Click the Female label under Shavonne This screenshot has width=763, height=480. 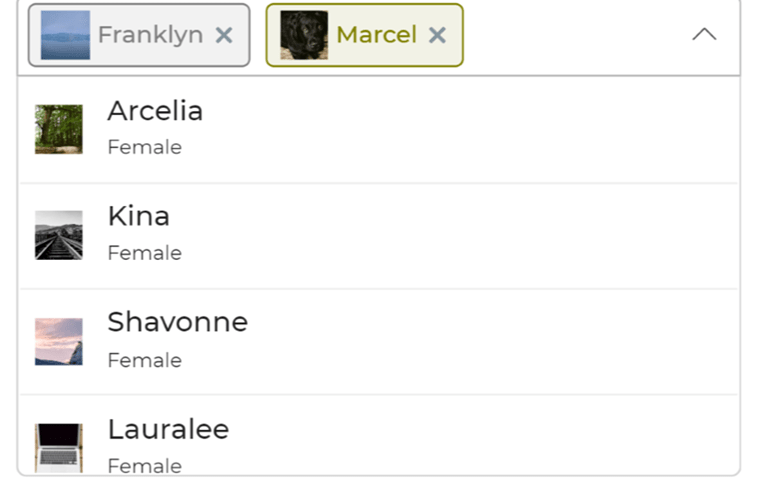(x=145, y=361)
